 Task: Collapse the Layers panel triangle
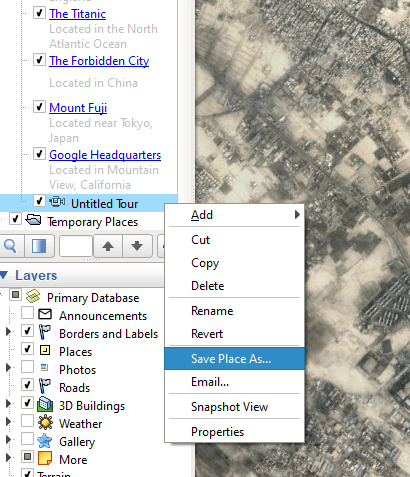coord(4,275)
